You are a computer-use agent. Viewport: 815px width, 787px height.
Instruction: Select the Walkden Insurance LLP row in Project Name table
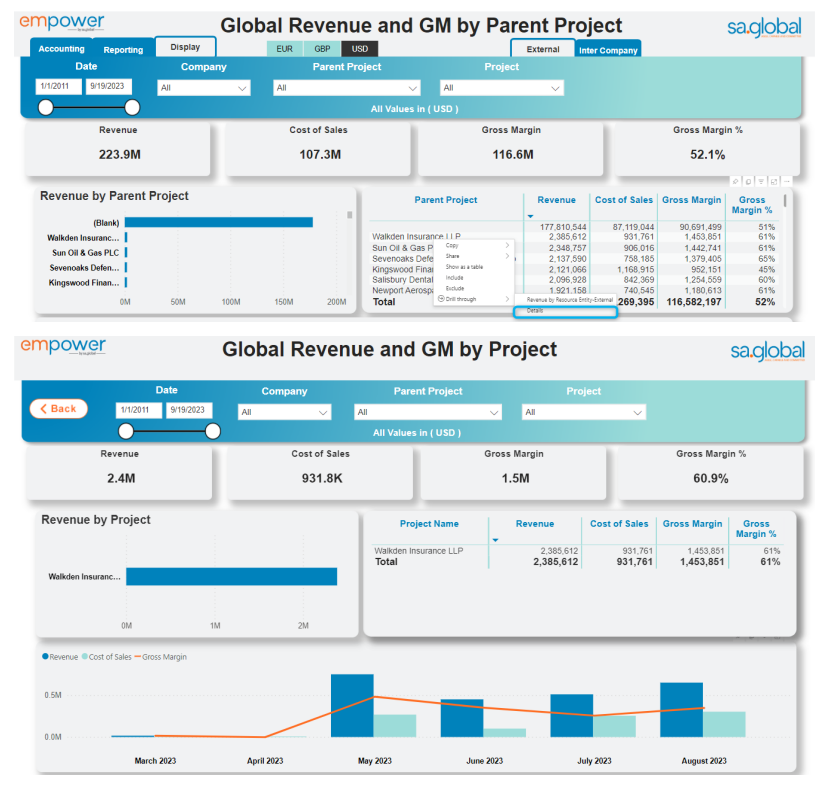click(577, 551)
